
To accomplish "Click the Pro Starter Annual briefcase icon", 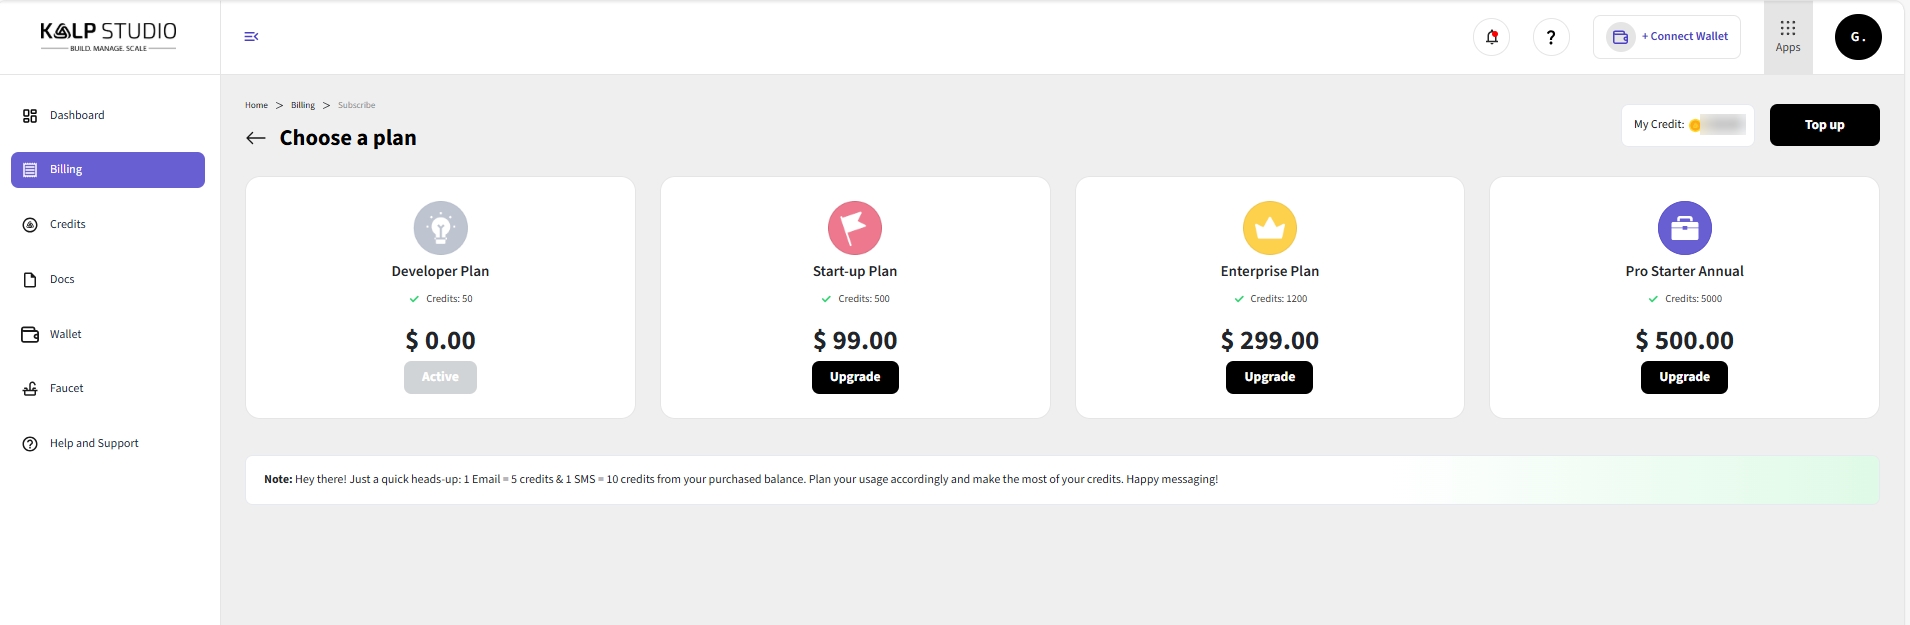I will click(x=1684, y=228).
